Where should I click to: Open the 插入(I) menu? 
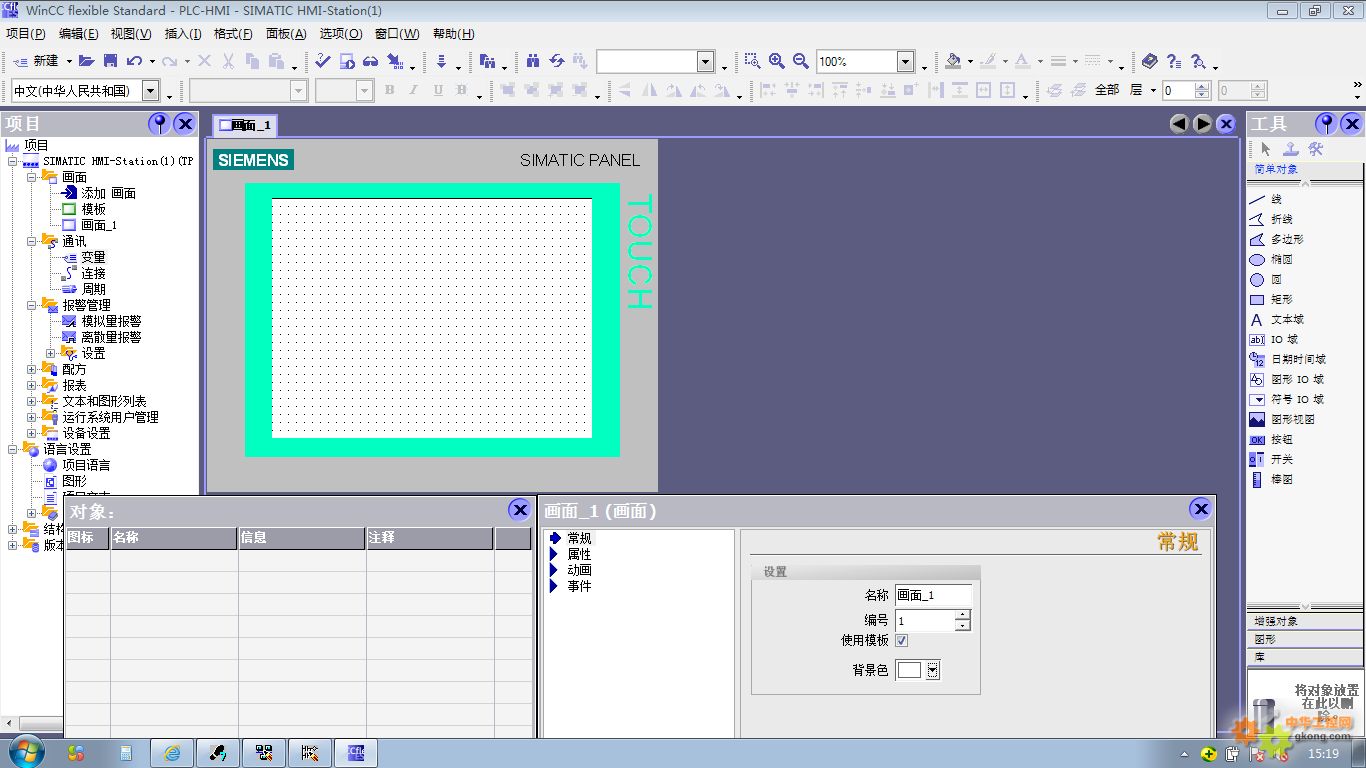click(x=183, y=33)
